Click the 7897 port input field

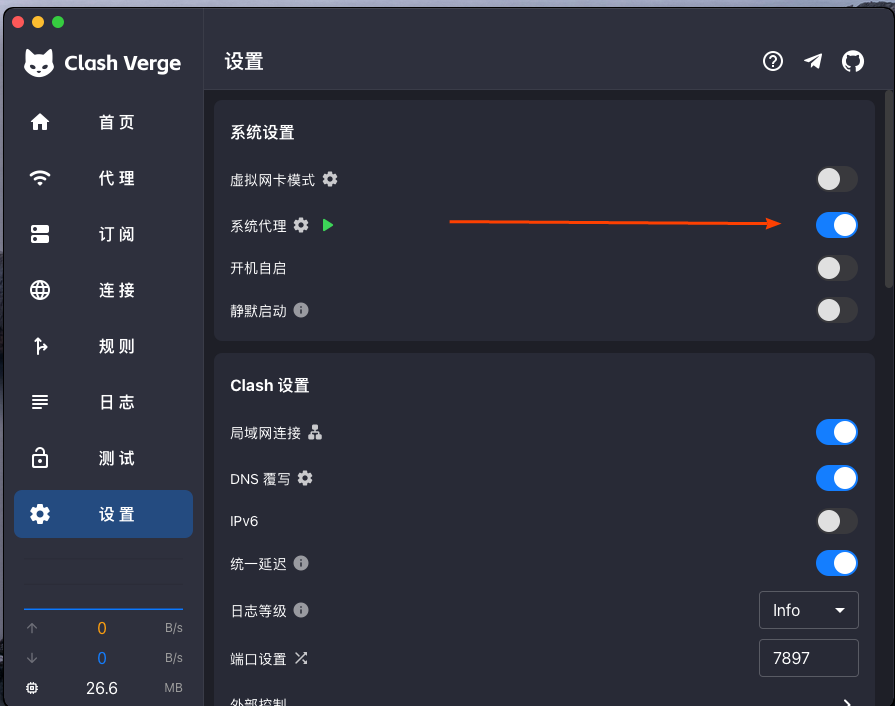(808, 658)
